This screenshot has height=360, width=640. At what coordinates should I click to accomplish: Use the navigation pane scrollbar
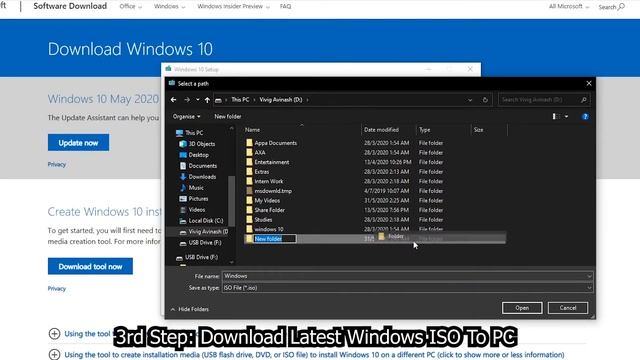pyautogui.click(x=231, y=200)
